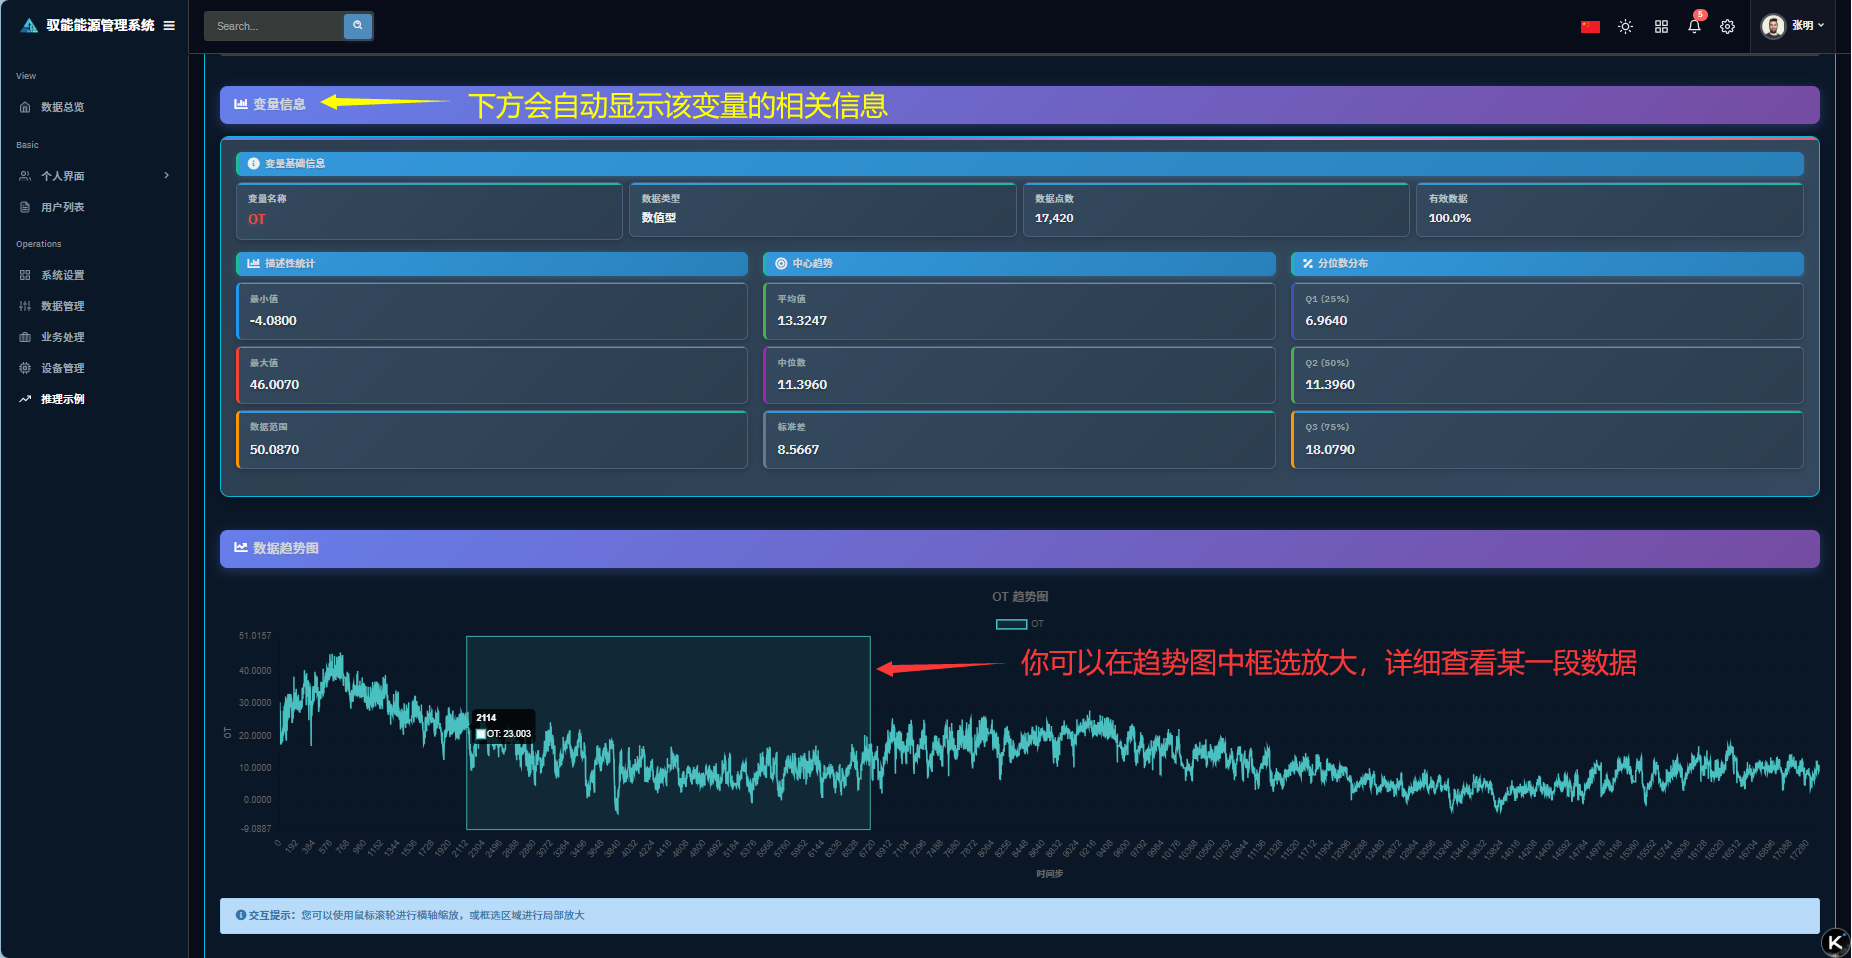Click the Chinese flag language icon
This screenshot has height=958, width=1852.
(x=1590, y=27)
